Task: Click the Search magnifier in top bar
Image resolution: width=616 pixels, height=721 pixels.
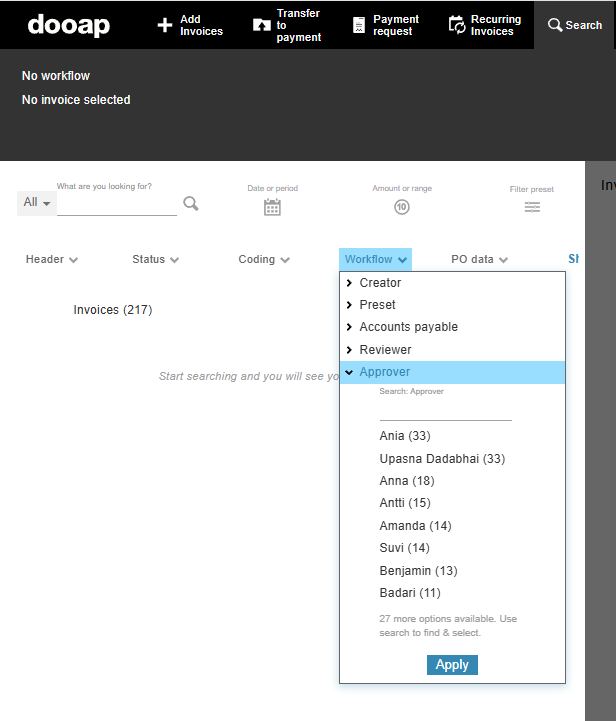Action: [x=555, y=25]
